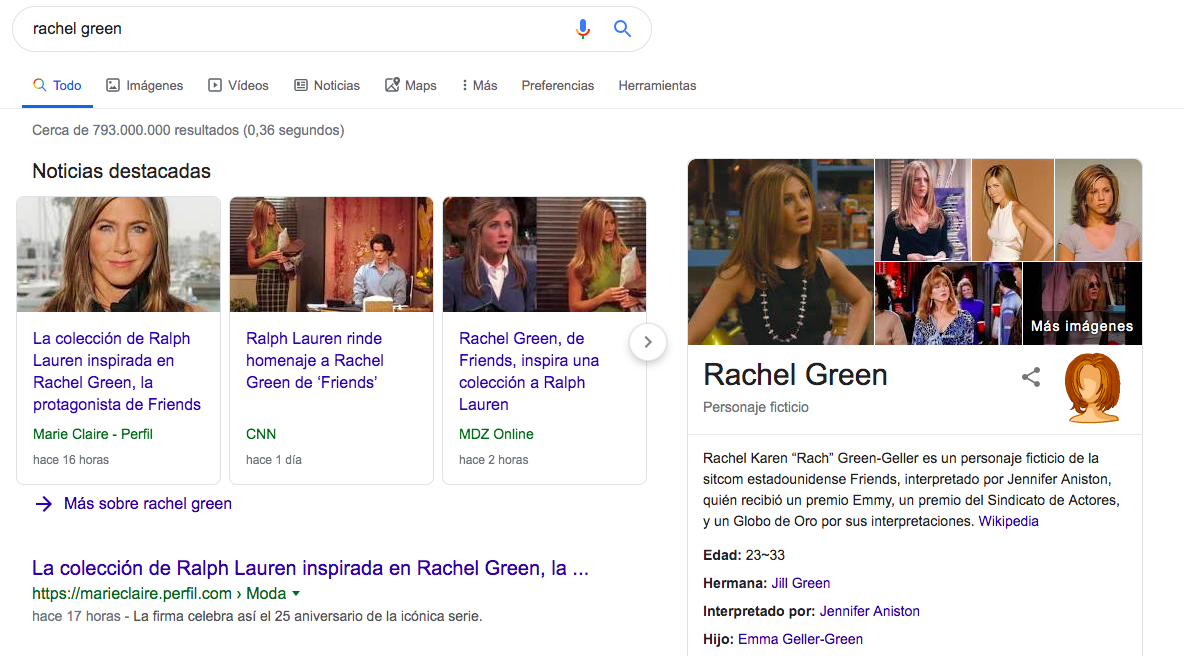Open MDZ Online news card photo
This screenshot has height=656, width=1184.
click(x=544, y=254)
